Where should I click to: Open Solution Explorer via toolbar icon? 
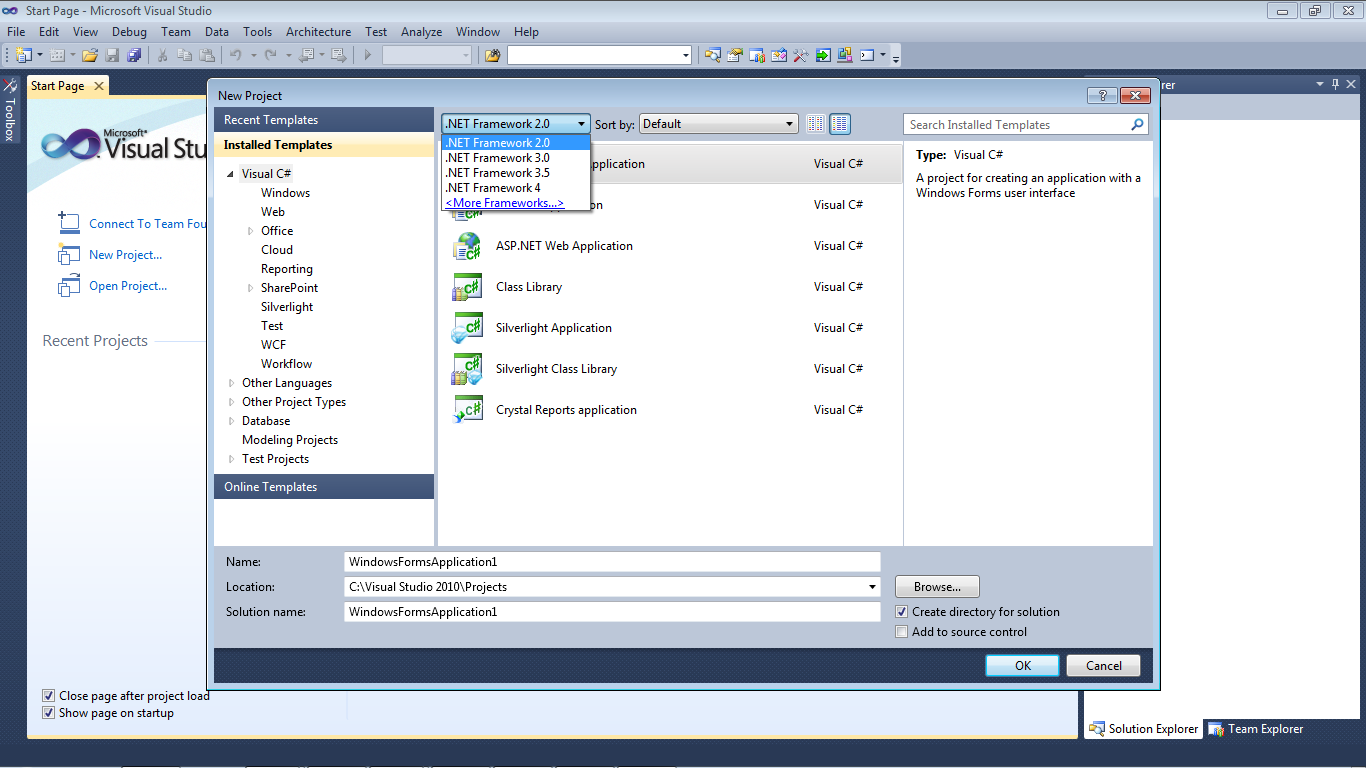point(713,55)
